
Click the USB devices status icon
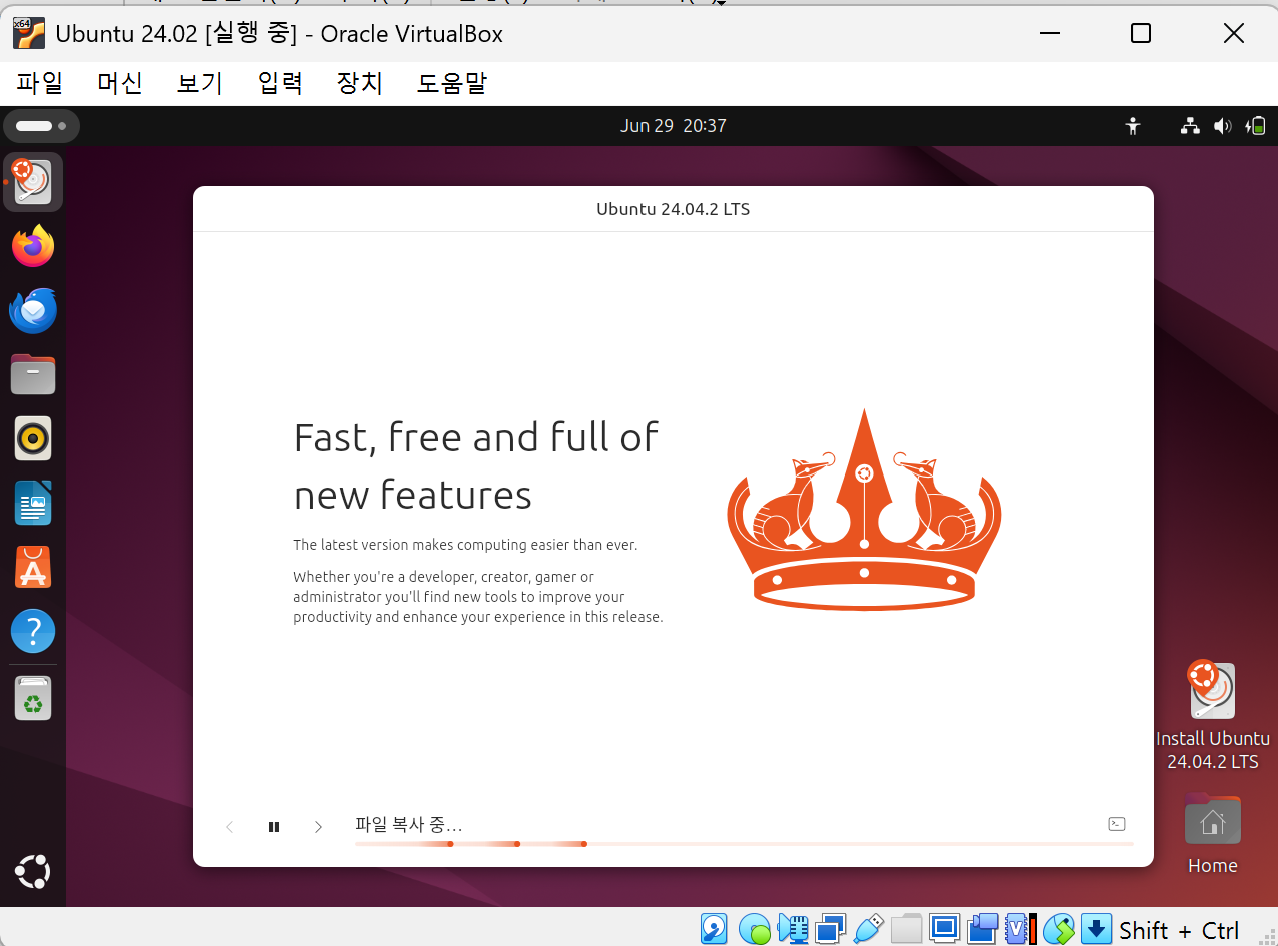pos(869,929)
